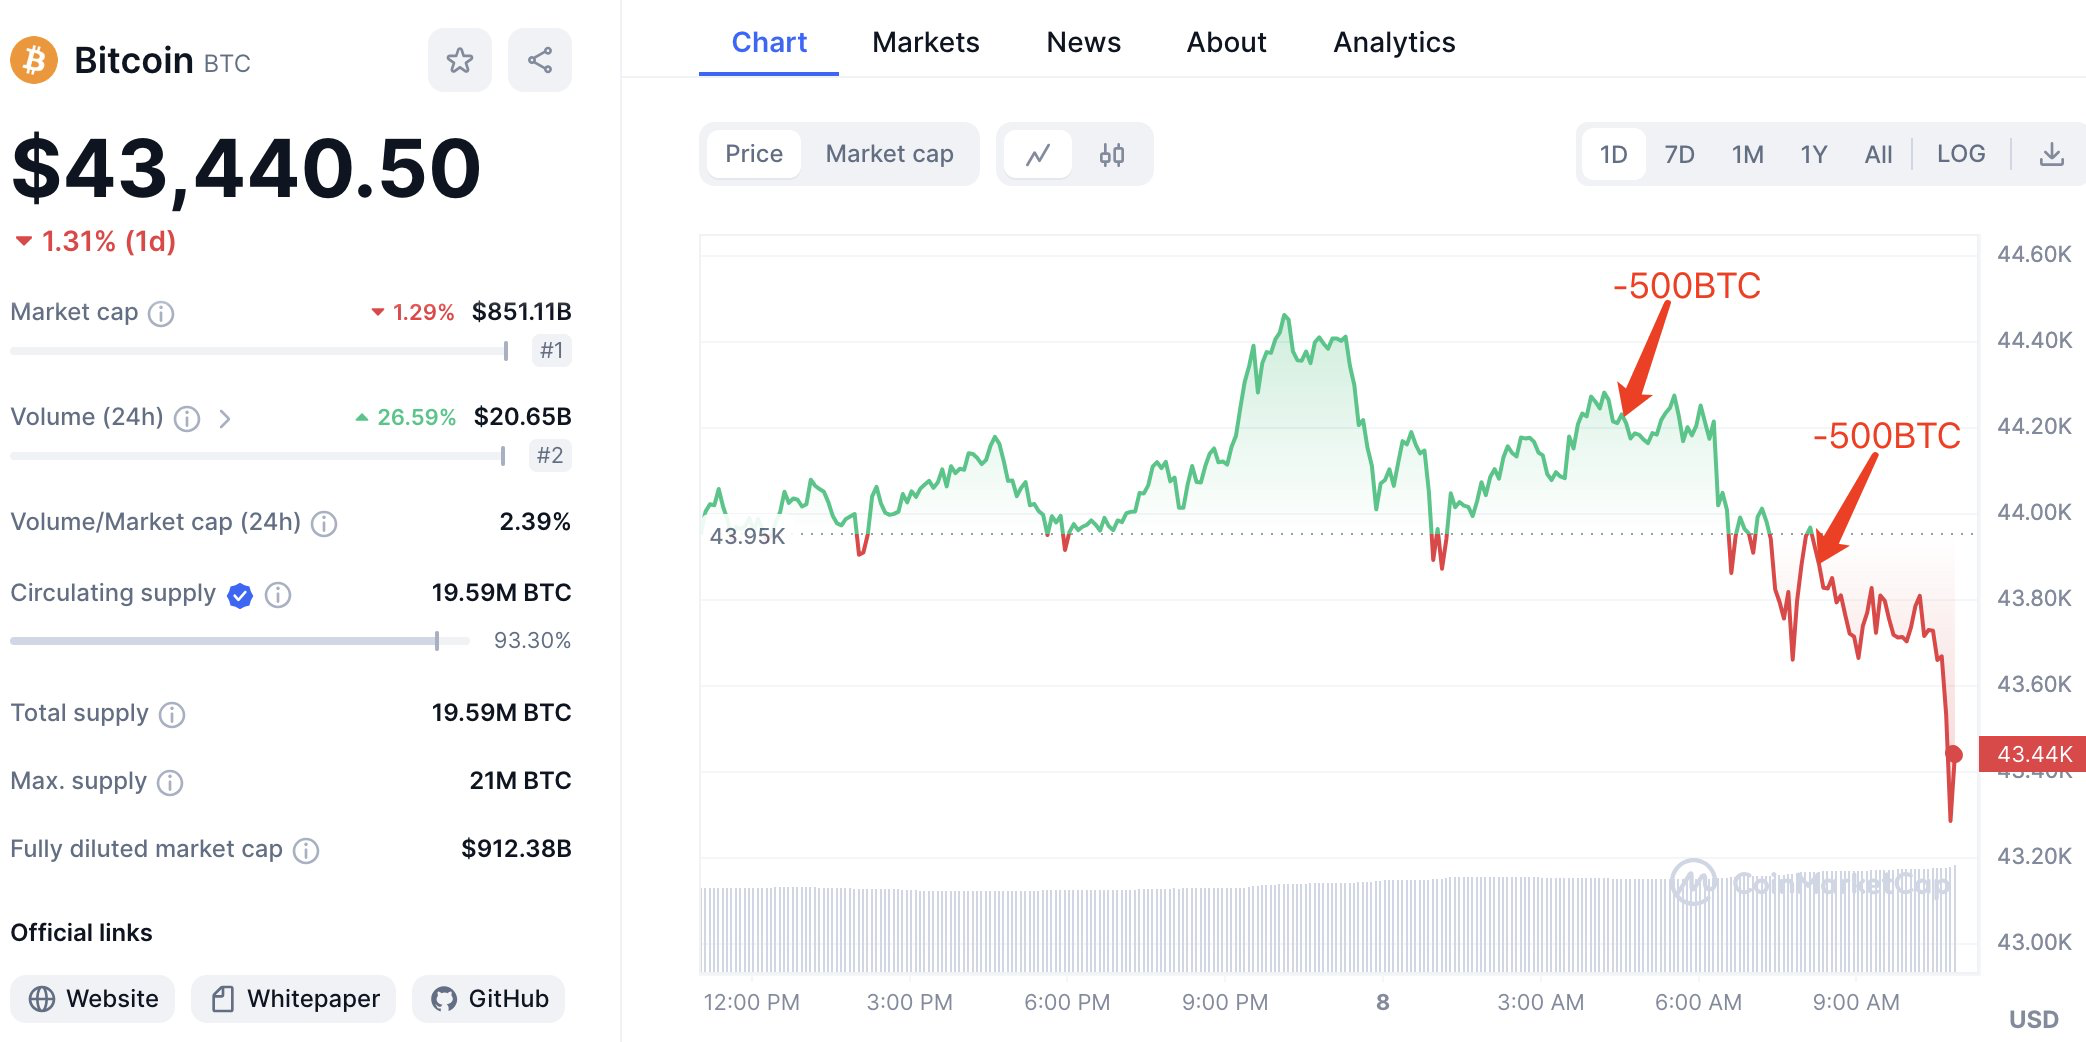
Task: Open the Analytics tab
Action: pos(1393,42)
